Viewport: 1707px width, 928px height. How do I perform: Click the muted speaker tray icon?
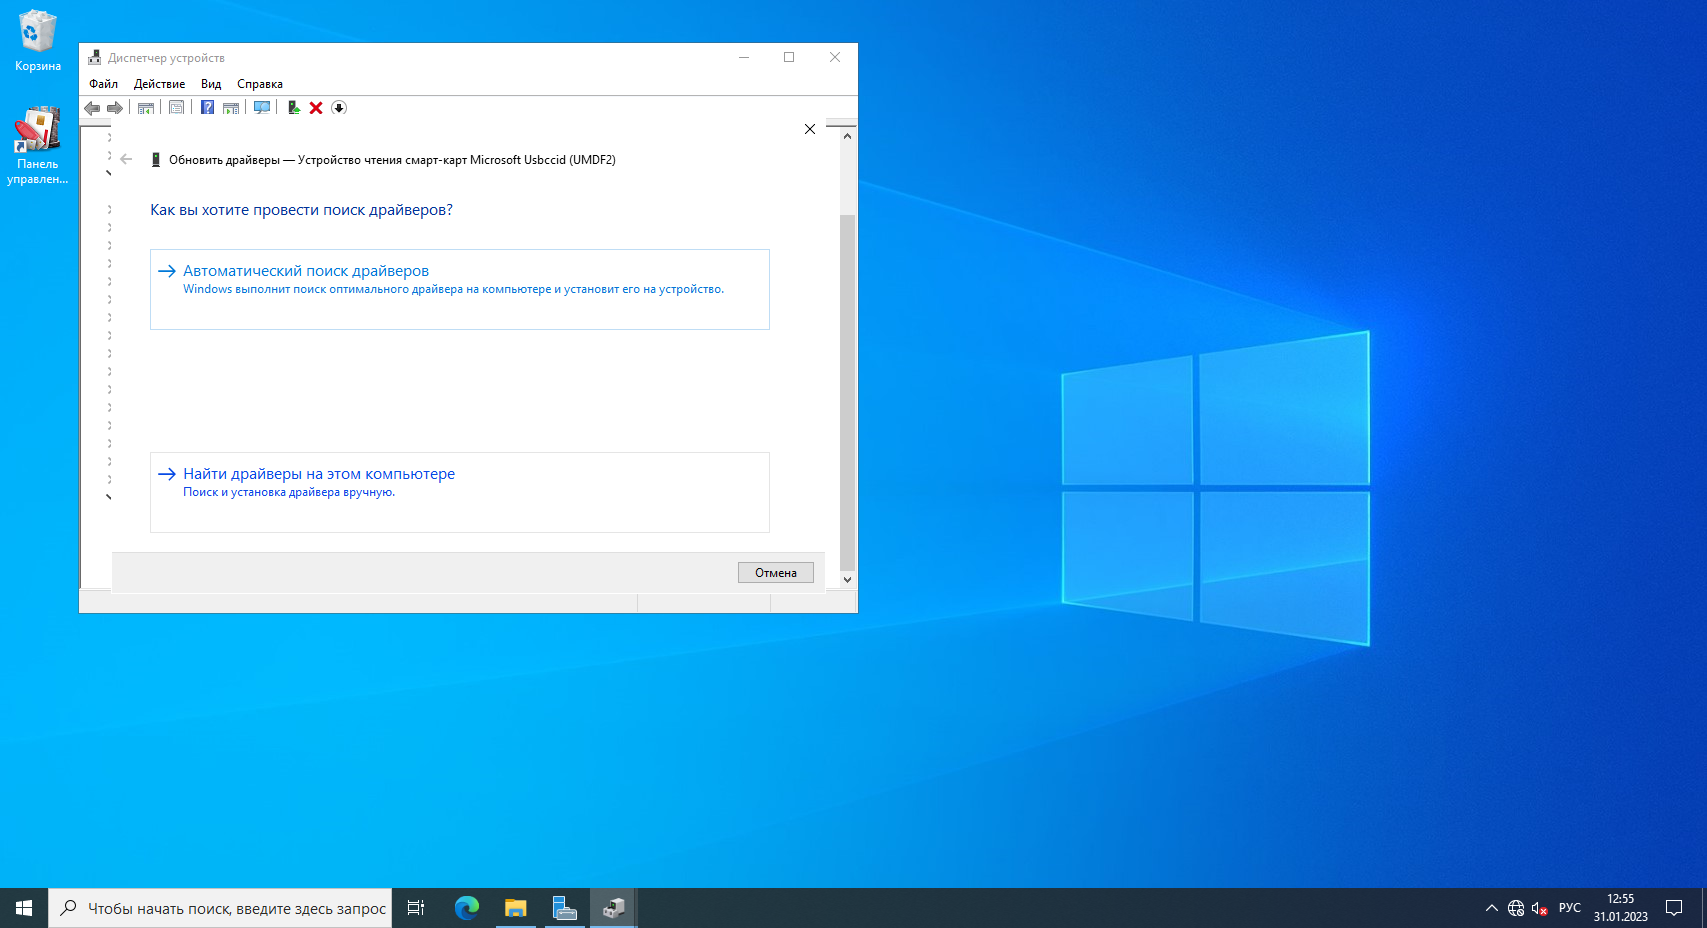coord(1540,908)
